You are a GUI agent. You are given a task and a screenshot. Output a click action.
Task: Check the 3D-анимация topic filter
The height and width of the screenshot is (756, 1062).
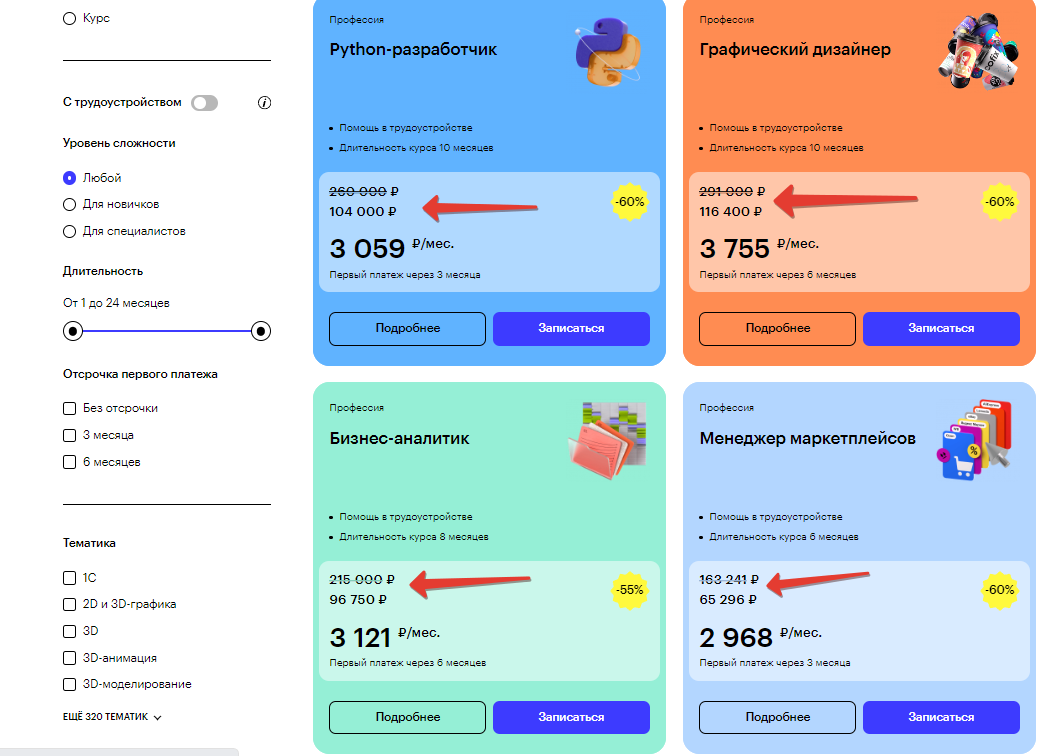(68, 657)
